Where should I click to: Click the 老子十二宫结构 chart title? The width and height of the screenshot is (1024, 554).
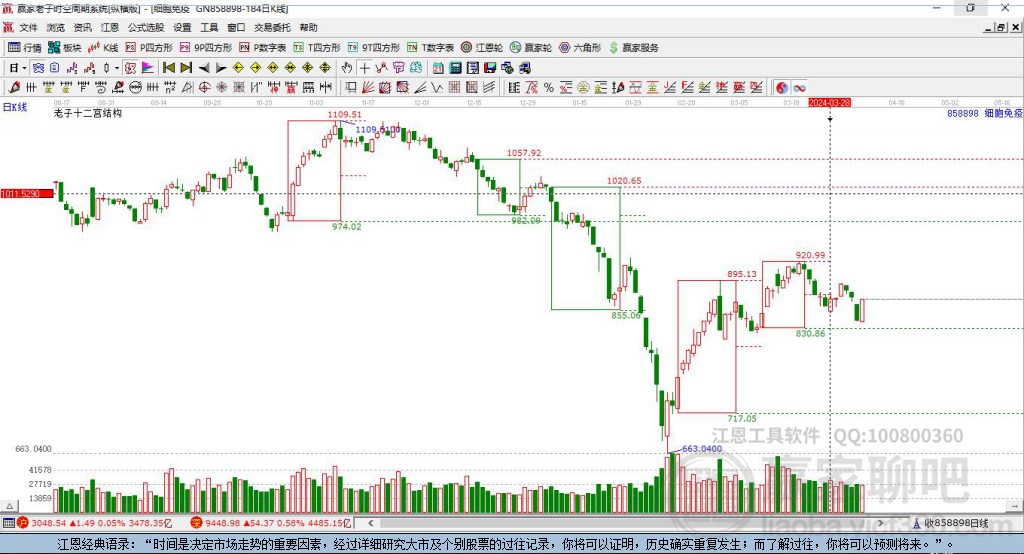[88, 113]
